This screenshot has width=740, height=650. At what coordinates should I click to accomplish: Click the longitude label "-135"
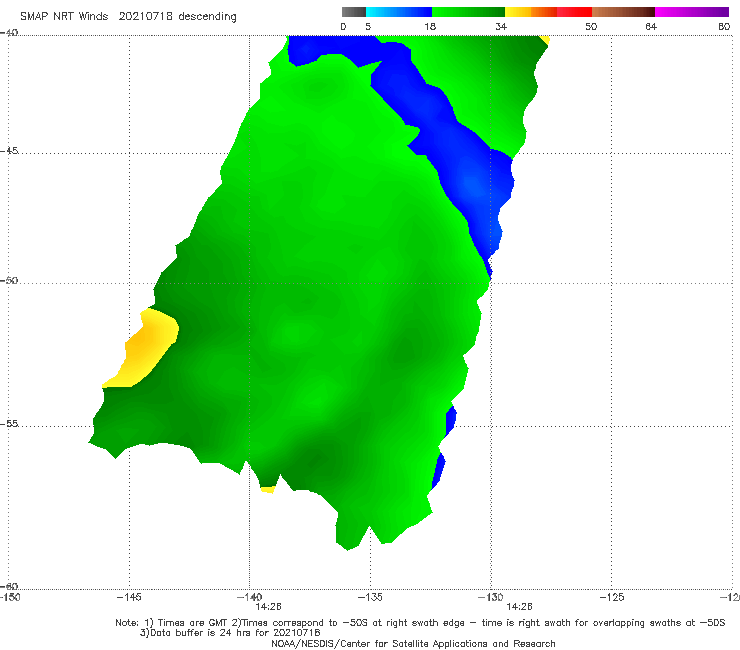point(370,597)
